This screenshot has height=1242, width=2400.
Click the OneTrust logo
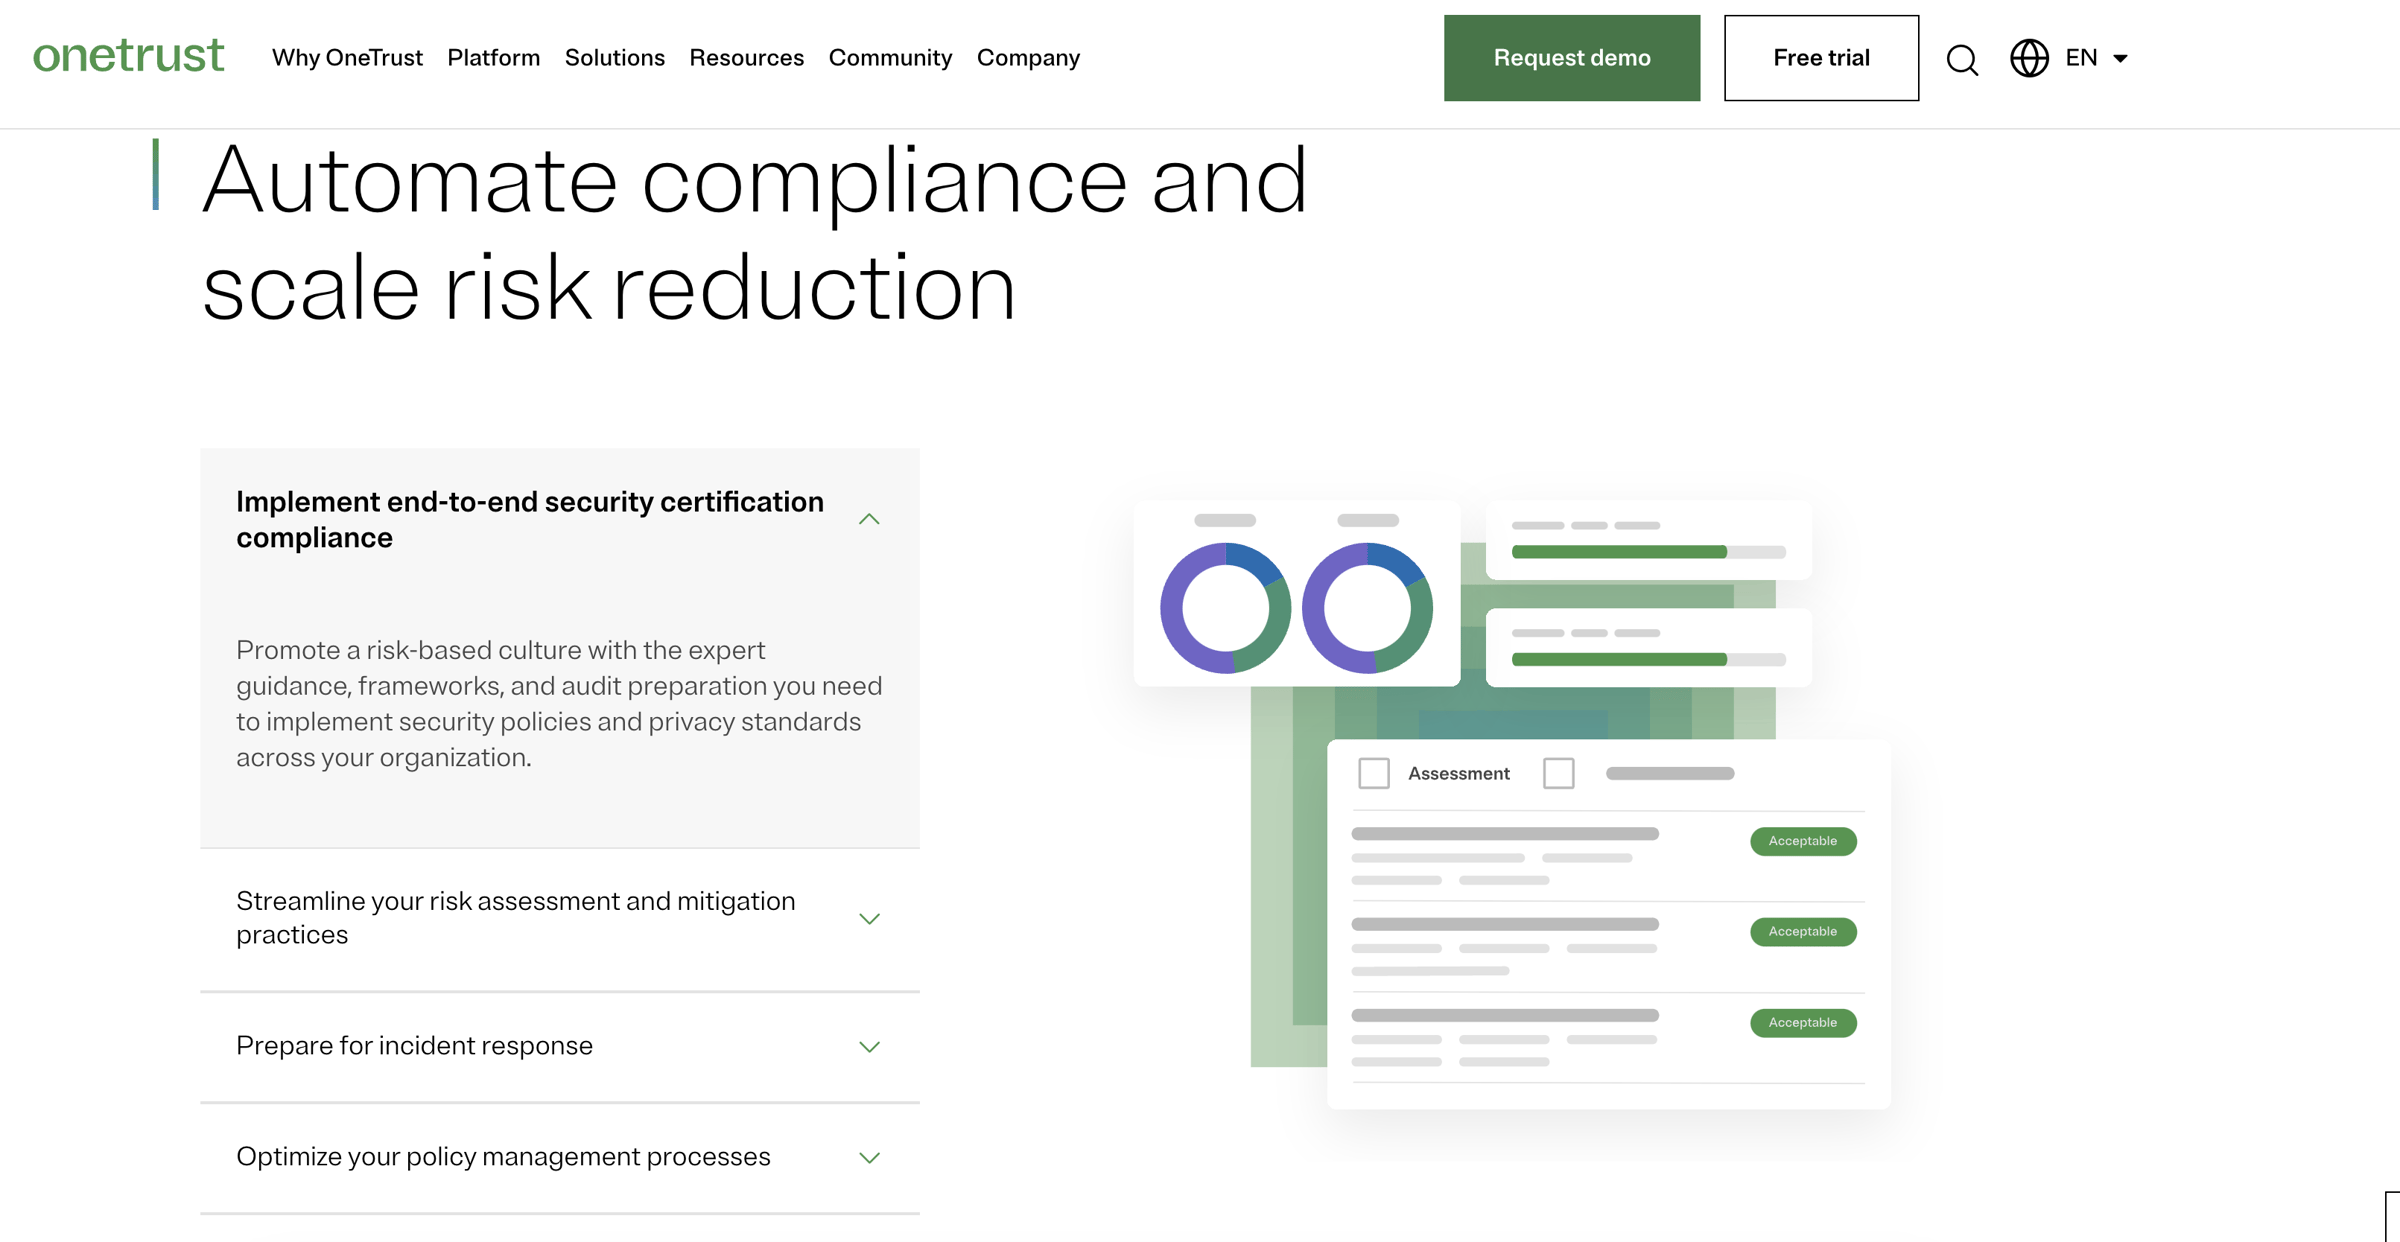128,57
